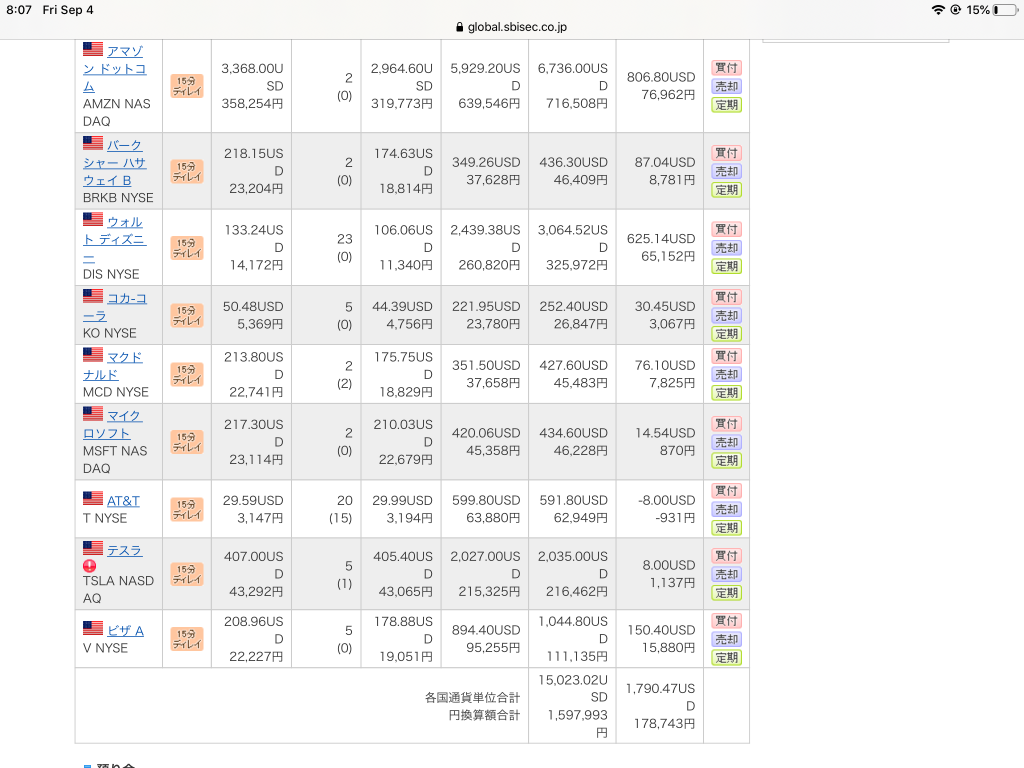
Task: Click the 買付 buy button for MSFT
Action: click(x=726, y=423)
